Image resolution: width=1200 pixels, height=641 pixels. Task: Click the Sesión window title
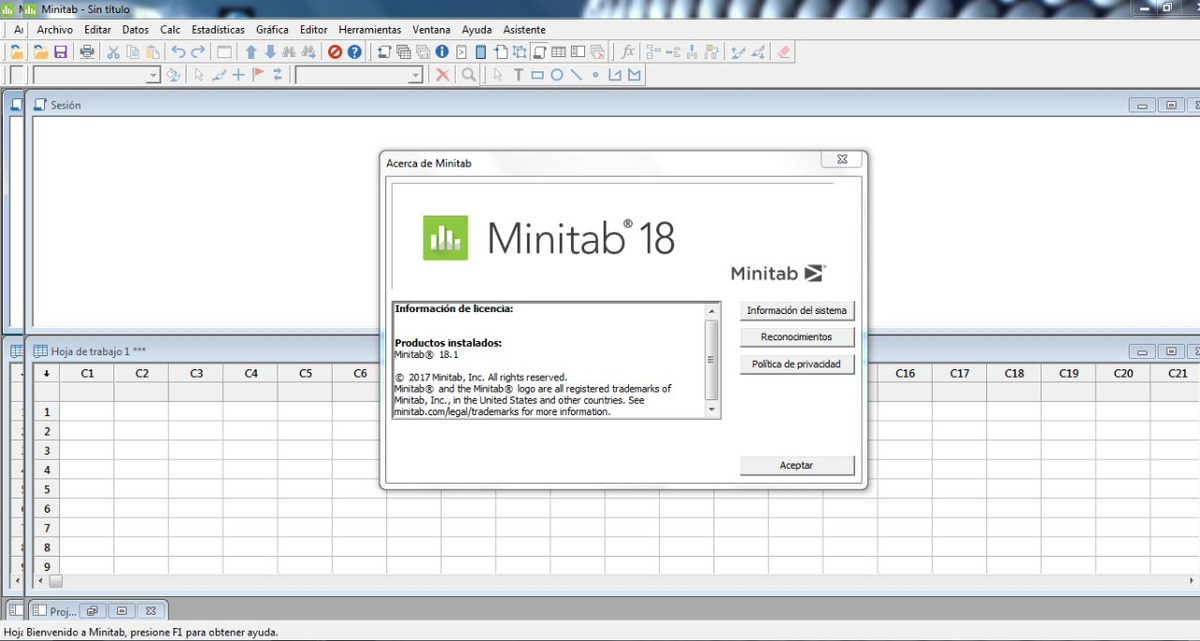[66, 105]
